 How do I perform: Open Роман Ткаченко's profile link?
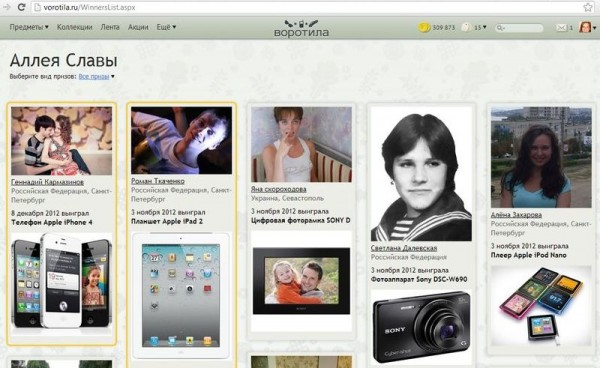[x=158, y=181]
